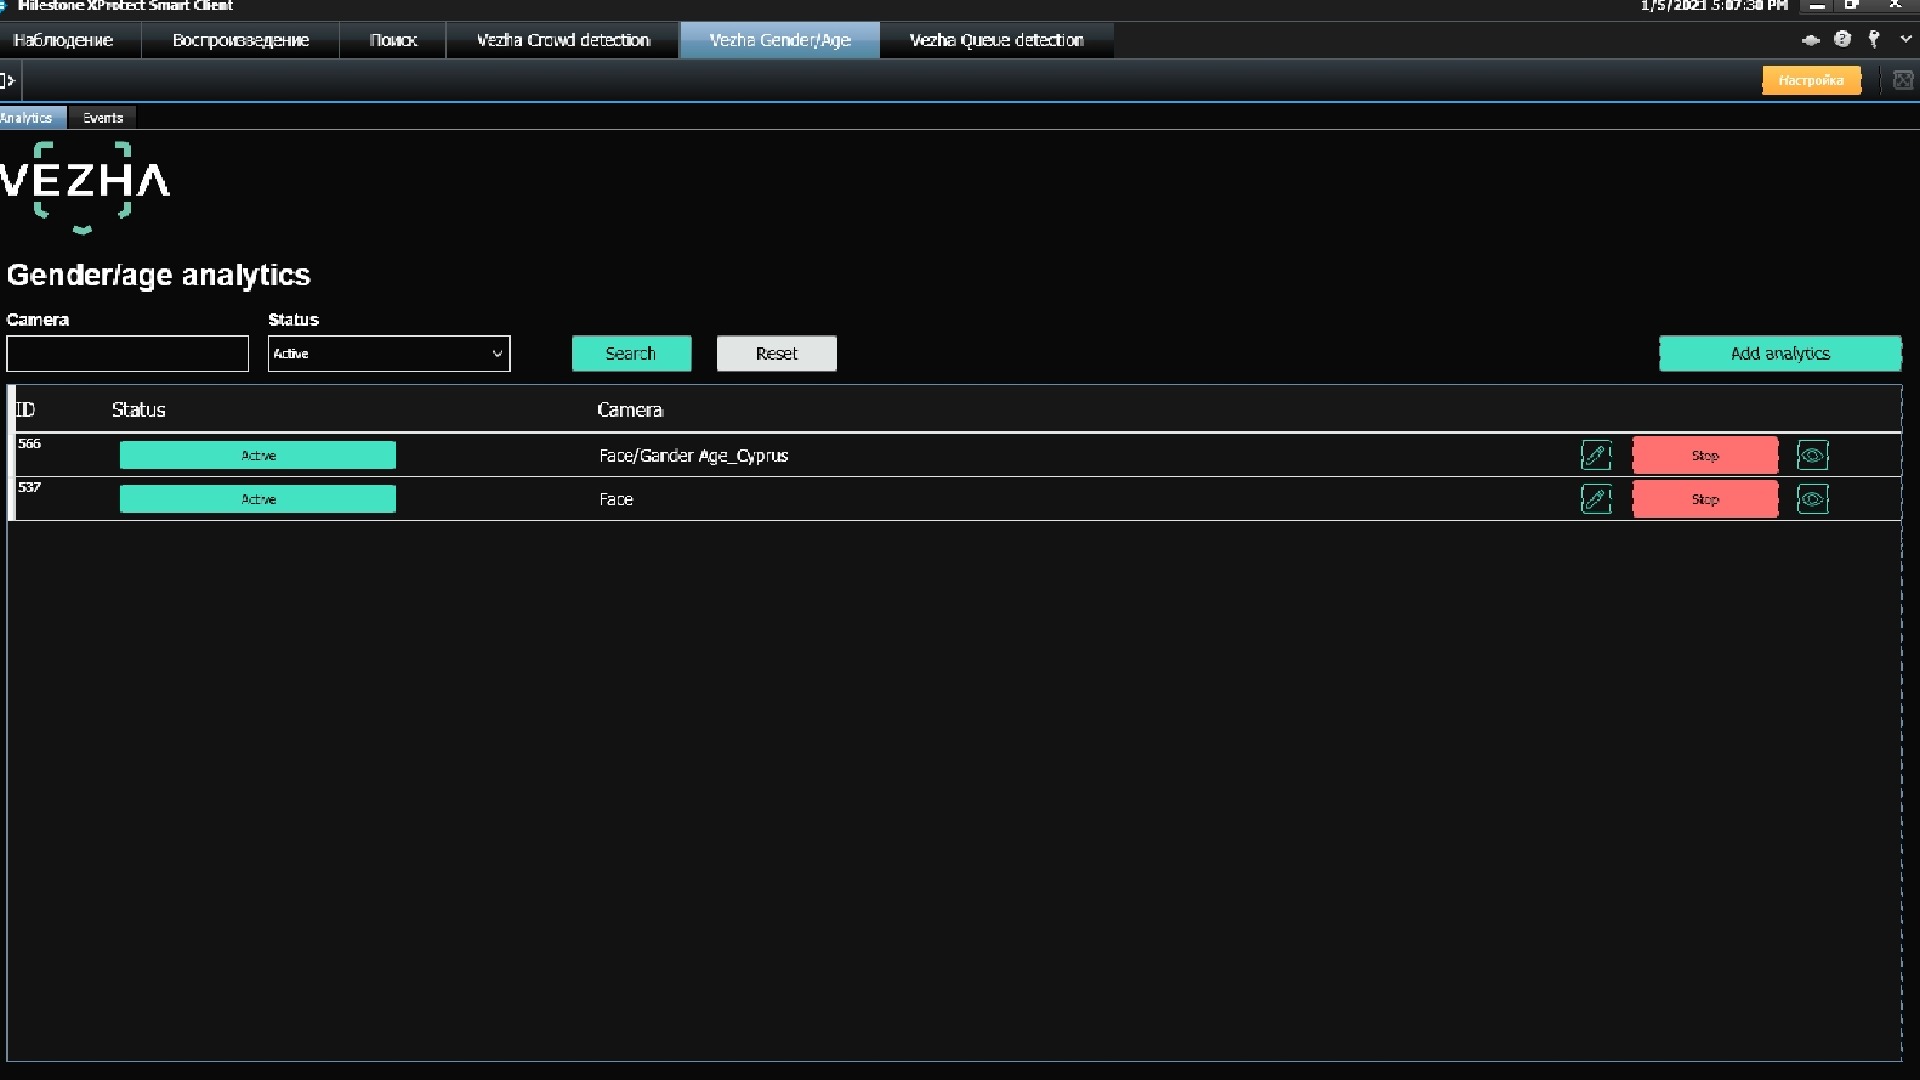
Task: Expand the side panel arrow icon
Action: [x=8, y=80]
